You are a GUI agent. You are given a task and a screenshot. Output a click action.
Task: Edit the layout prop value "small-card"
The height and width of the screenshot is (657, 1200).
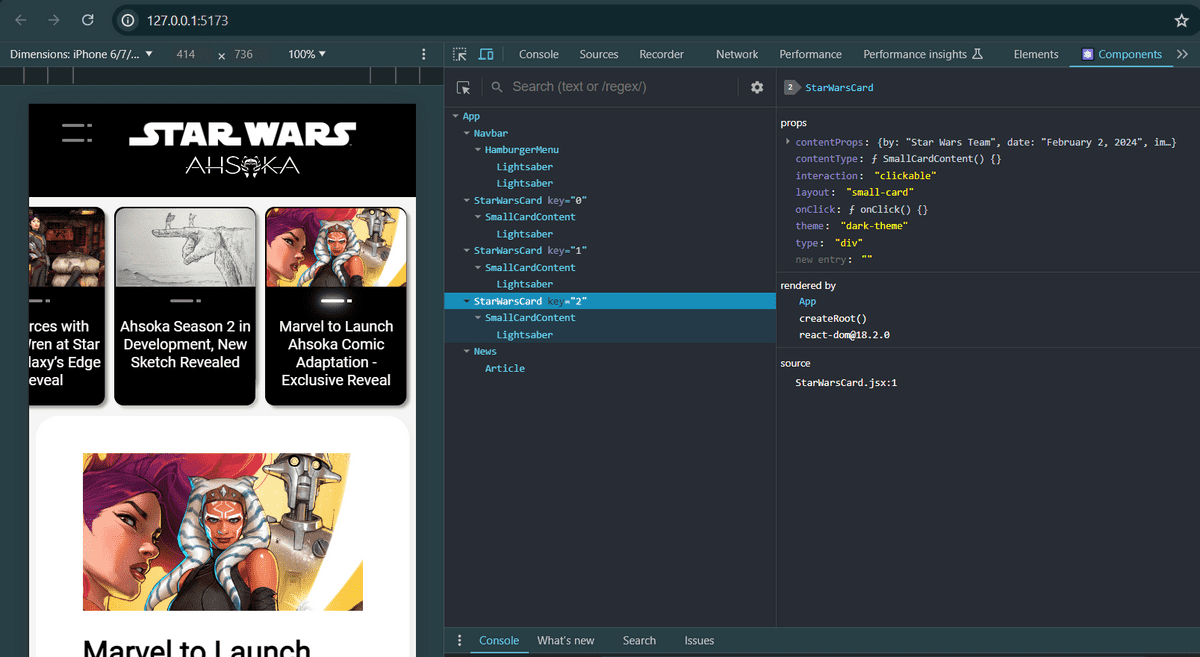[x=880, y=192]
